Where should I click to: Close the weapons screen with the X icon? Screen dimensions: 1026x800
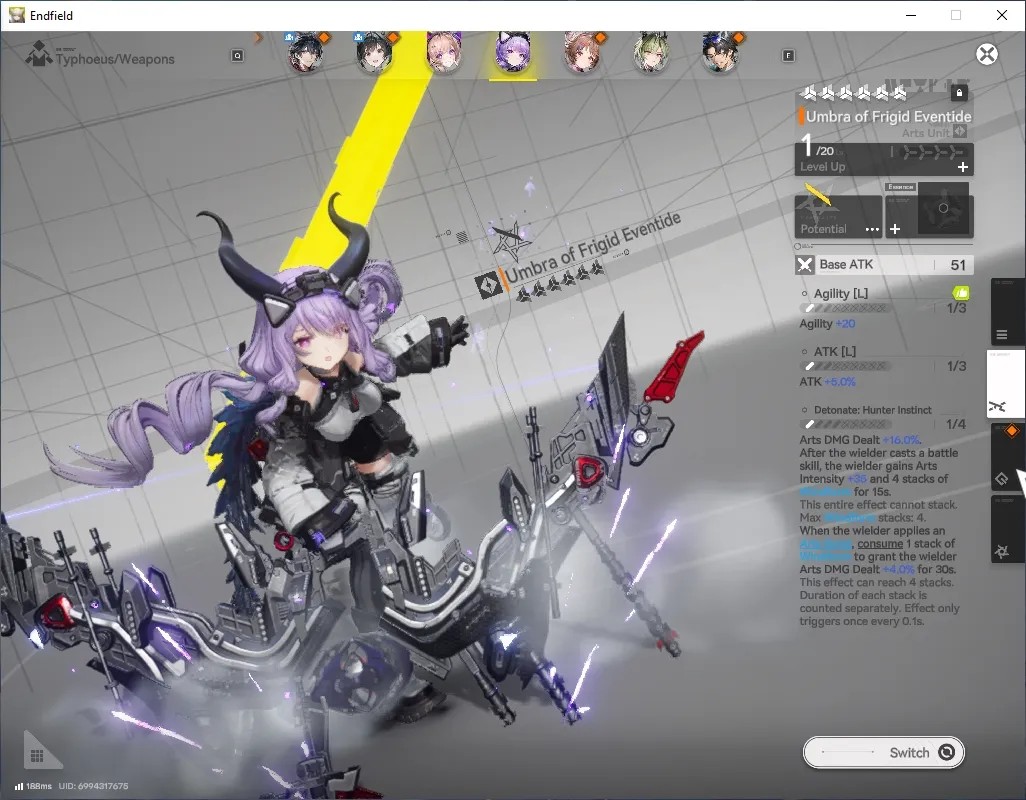[987, 54]
